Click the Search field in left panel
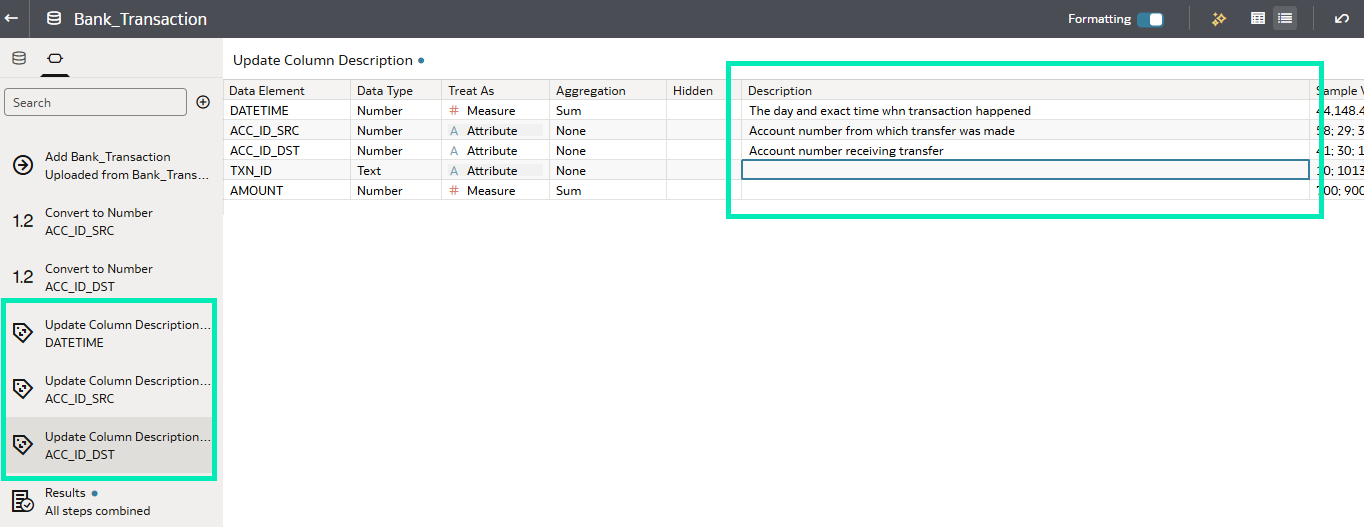Viewport: 1364px width, 527px height. pyautogui.click(x=95, y=102)
